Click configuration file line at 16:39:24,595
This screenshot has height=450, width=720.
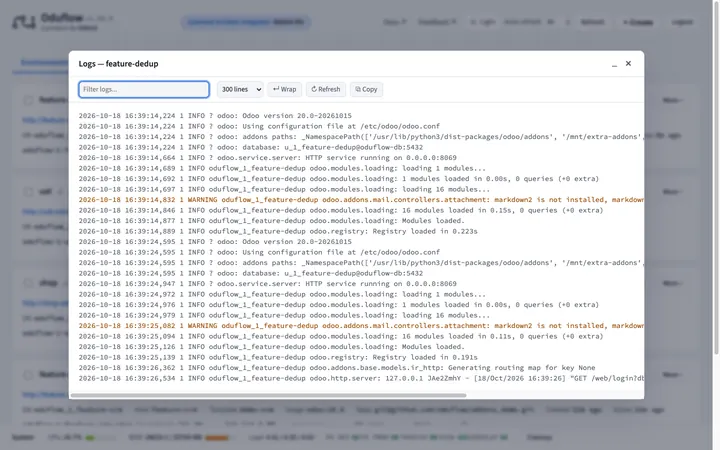(x=259, y=252)
